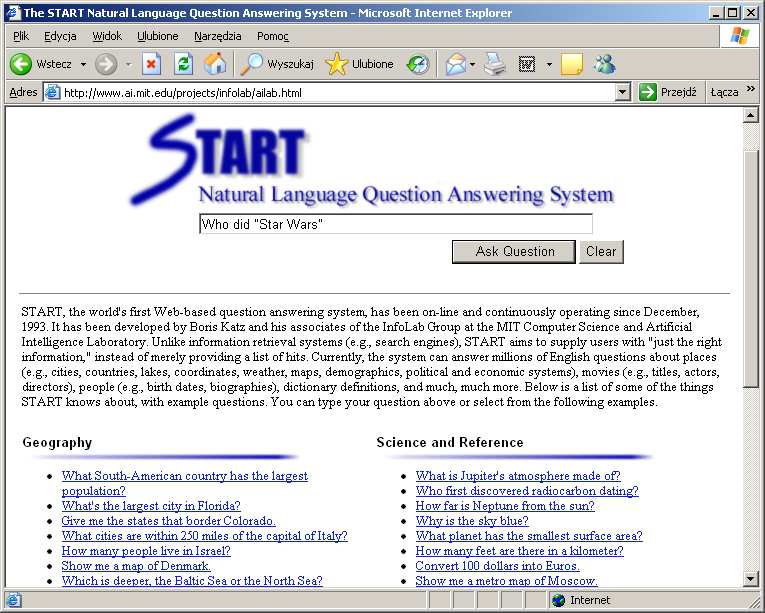
Task: Open the History clock icon
Action: pyautogui.click(x=418, y=64)
